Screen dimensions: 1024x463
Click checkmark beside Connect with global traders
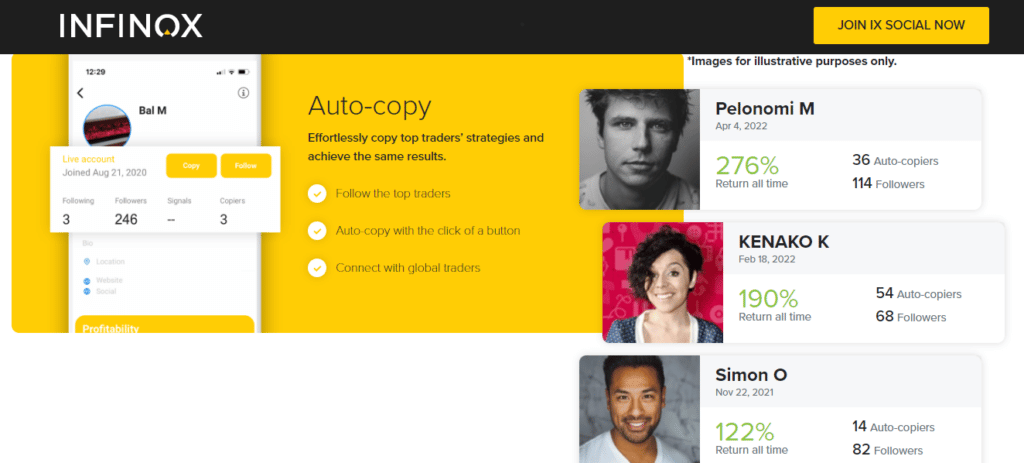pos(317,268)
